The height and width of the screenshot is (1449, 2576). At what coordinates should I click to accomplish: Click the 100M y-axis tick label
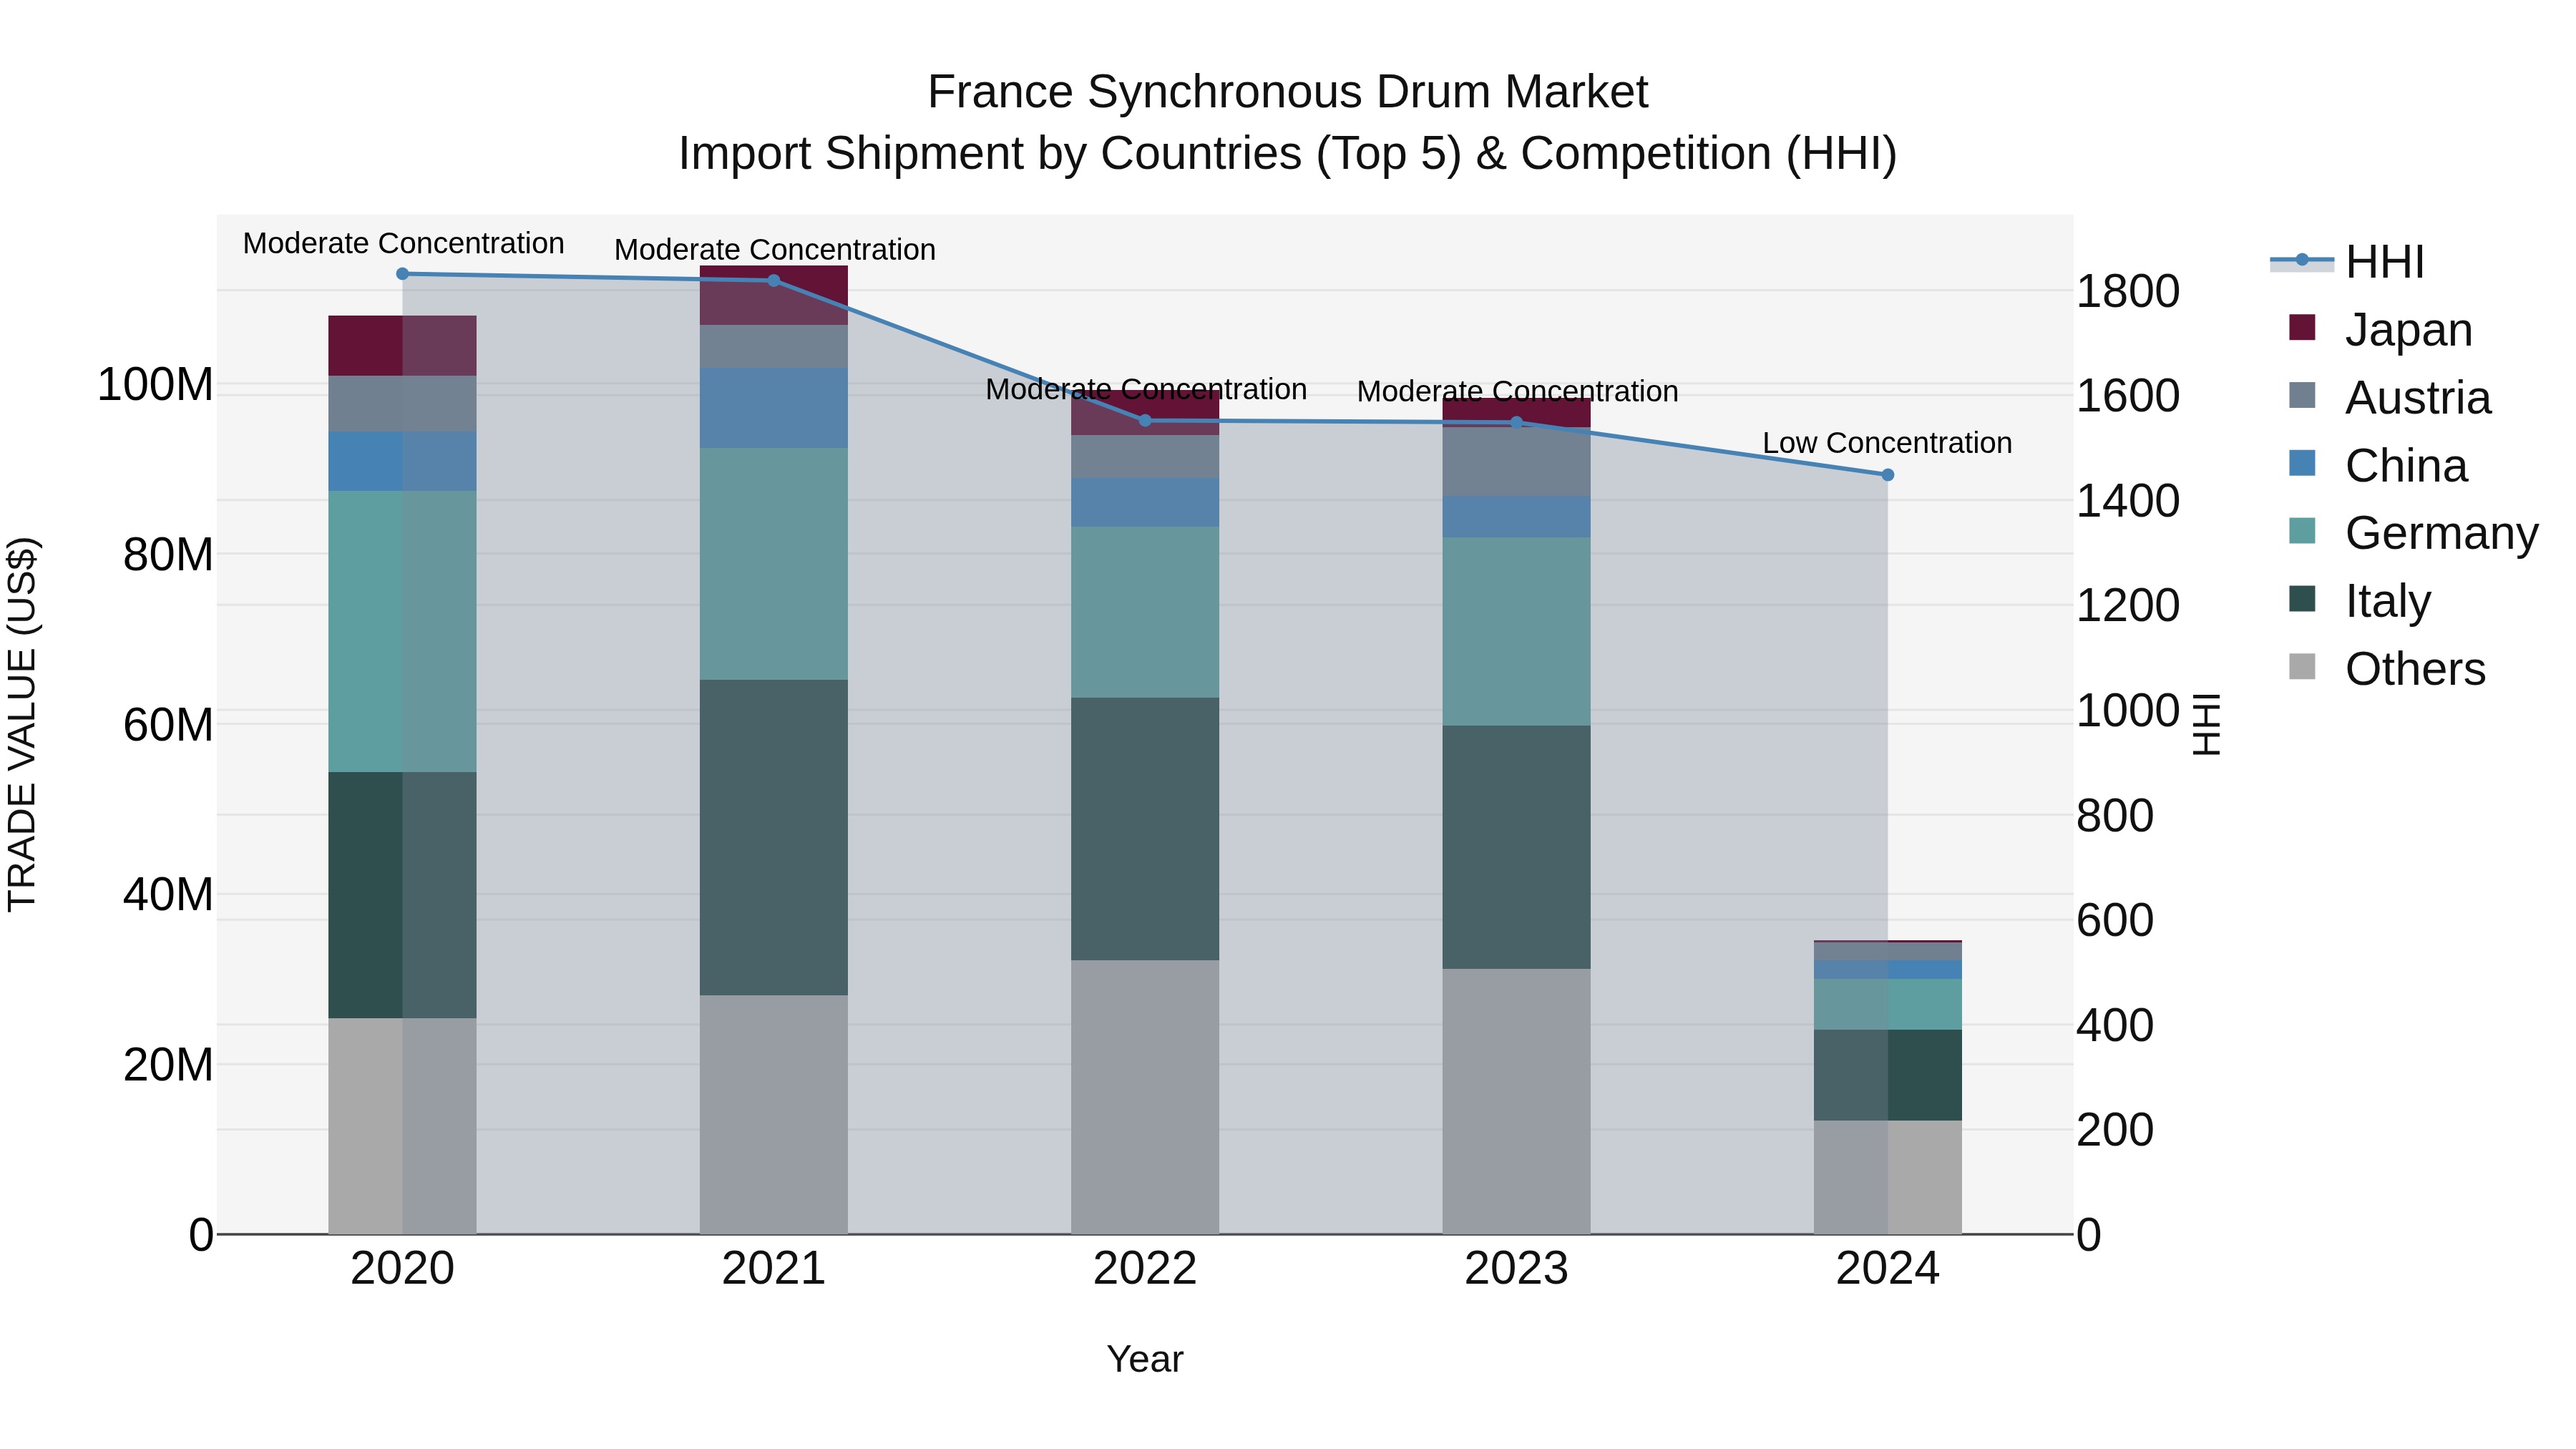pyautogui.click(x=155, y=385)
